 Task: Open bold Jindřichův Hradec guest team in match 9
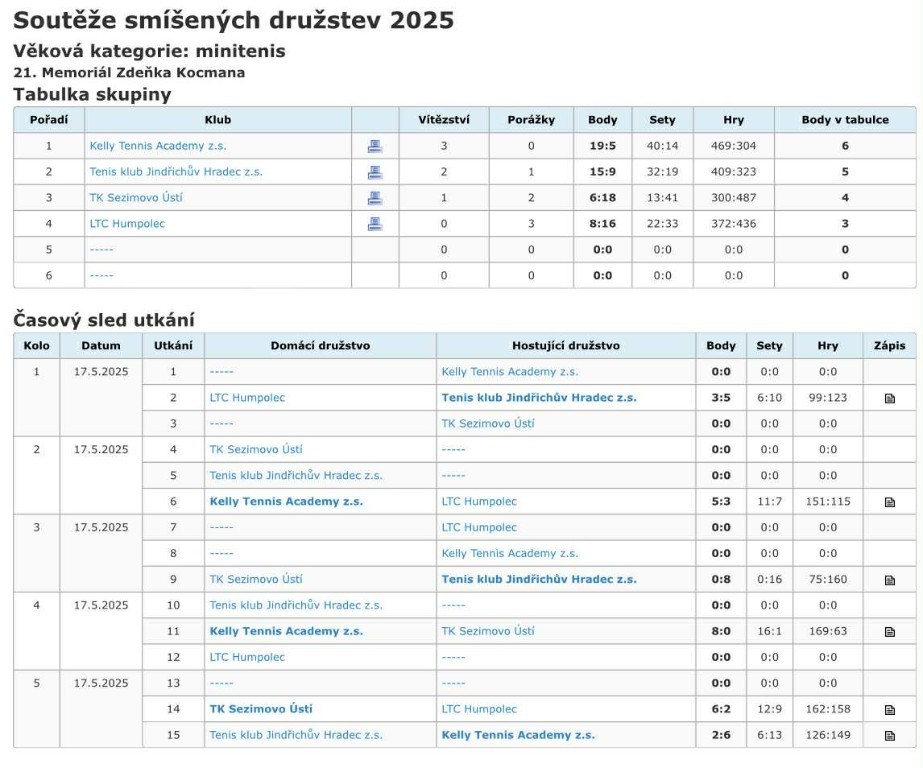click(539, 579)
